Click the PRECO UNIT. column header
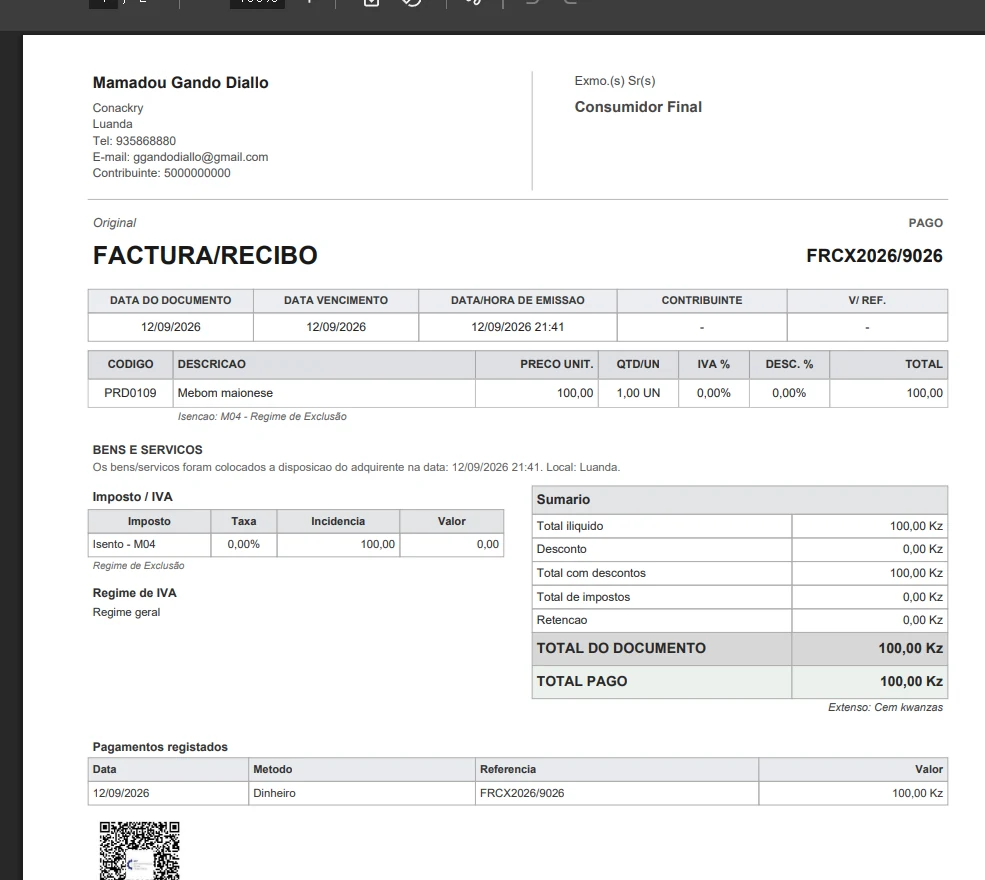The height and width of the screenshot is (880, 985). (537, 364)
